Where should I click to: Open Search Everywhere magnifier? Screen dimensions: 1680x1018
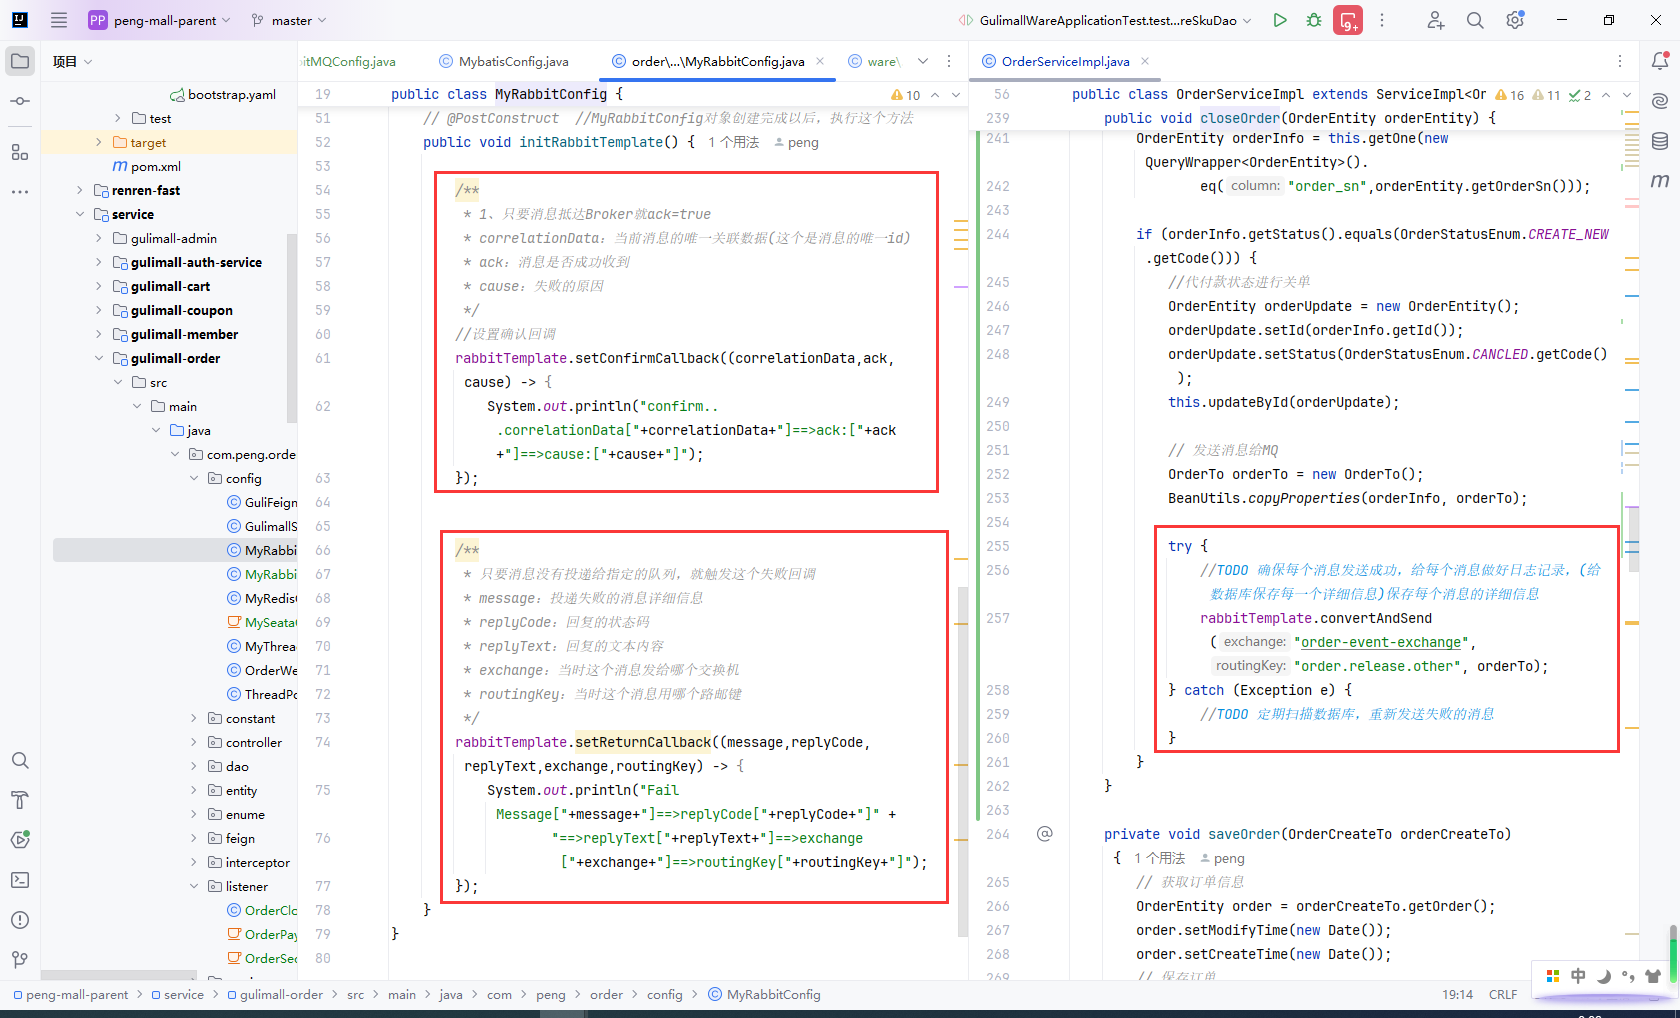pos(1475,20)
